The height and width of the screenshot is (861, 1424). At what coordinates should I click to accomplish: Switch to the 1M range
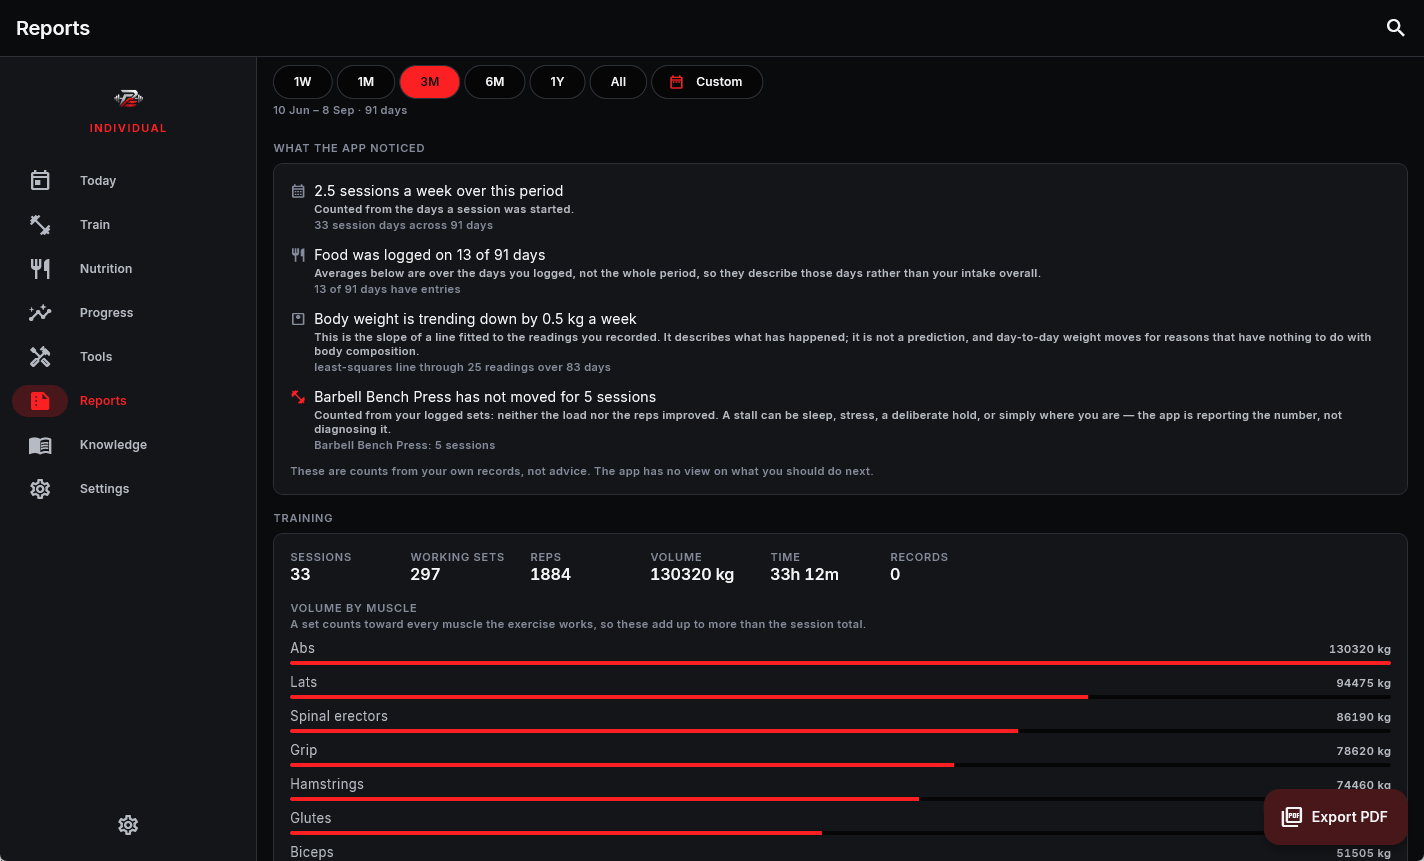coord(366,82)
